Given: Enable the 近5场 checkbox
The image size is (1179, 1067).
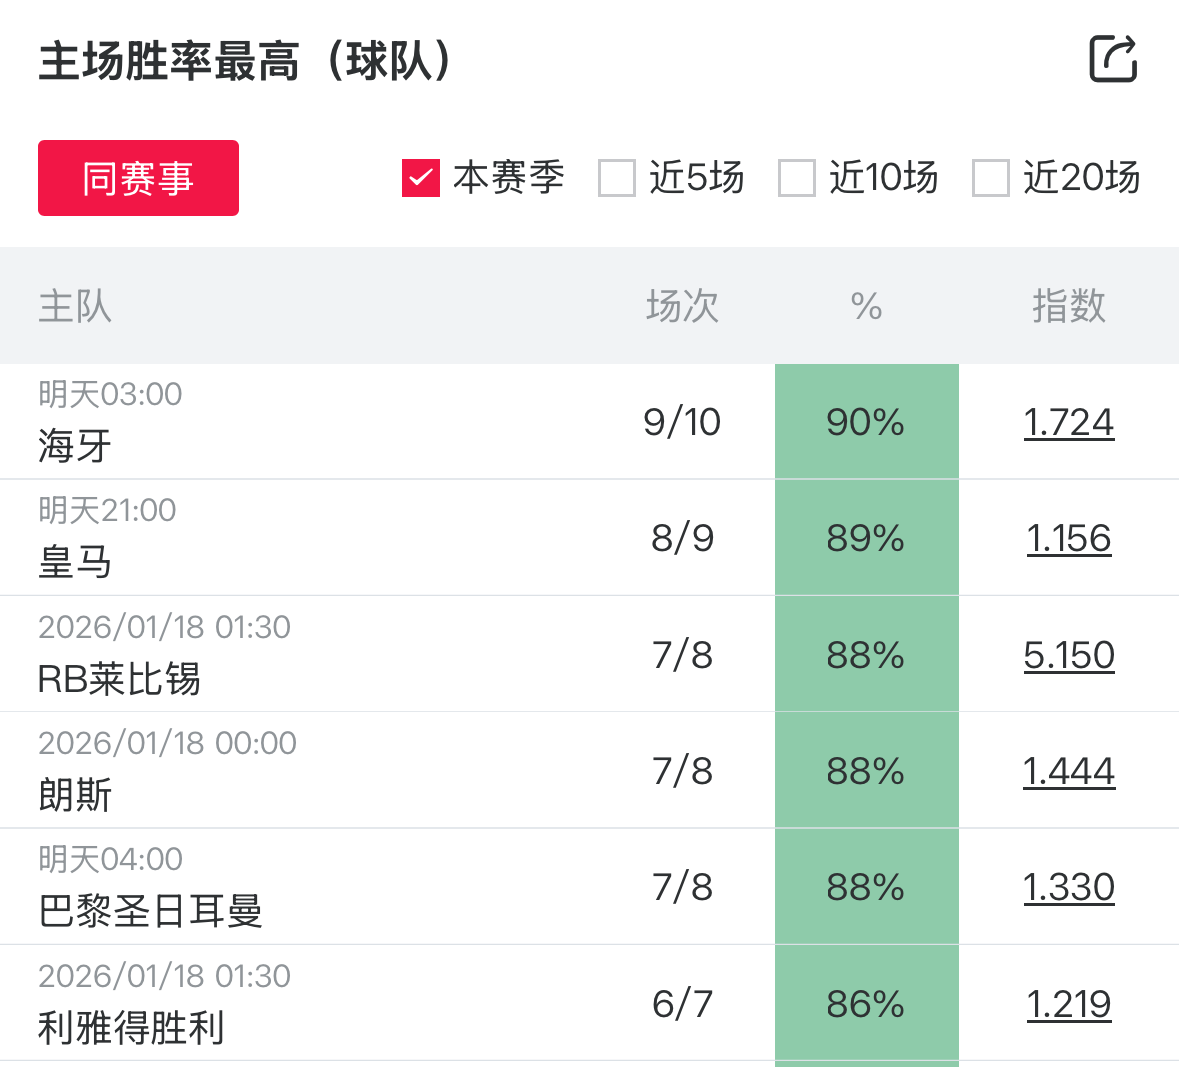Looking at the screenshot, I should tap(617, 178).
